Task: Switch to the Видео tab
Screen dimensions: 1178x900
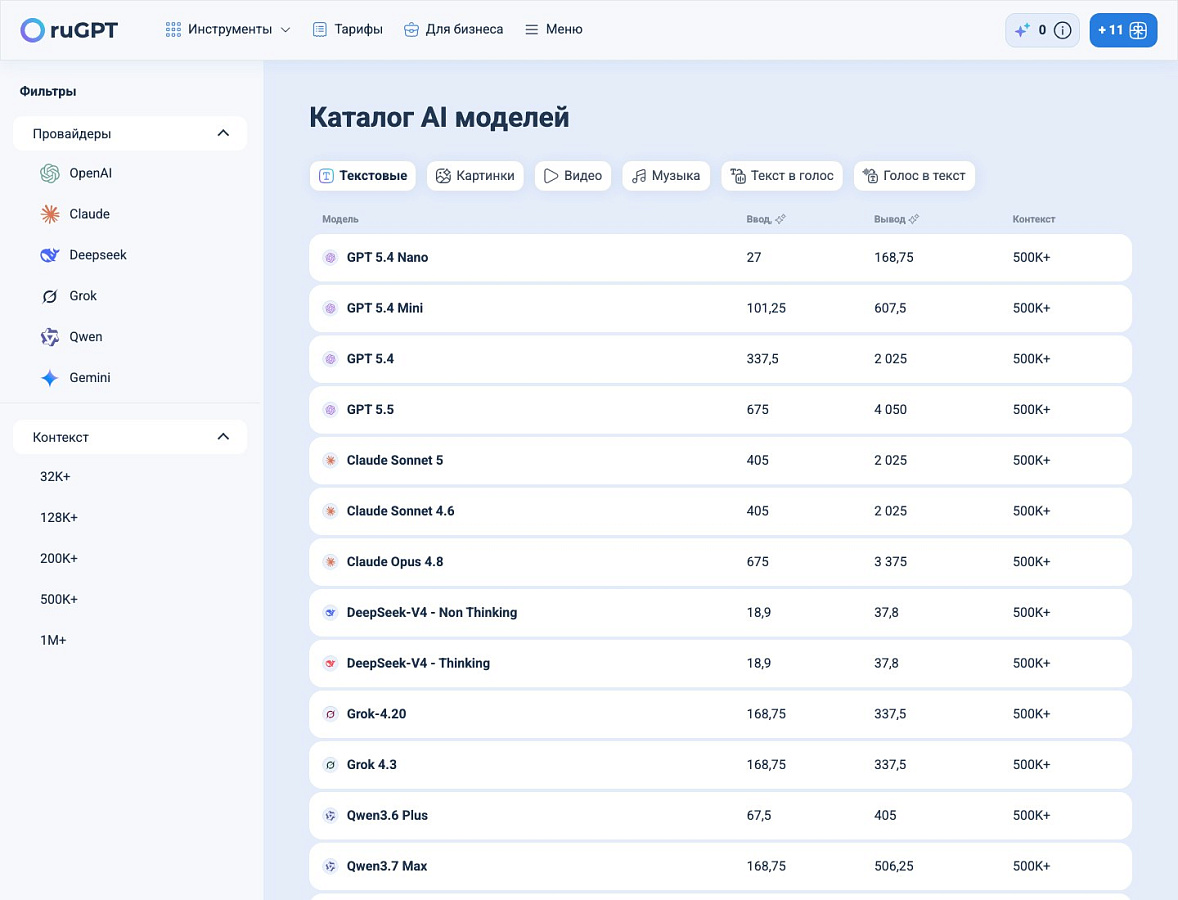Action: [x=573, y=176]
